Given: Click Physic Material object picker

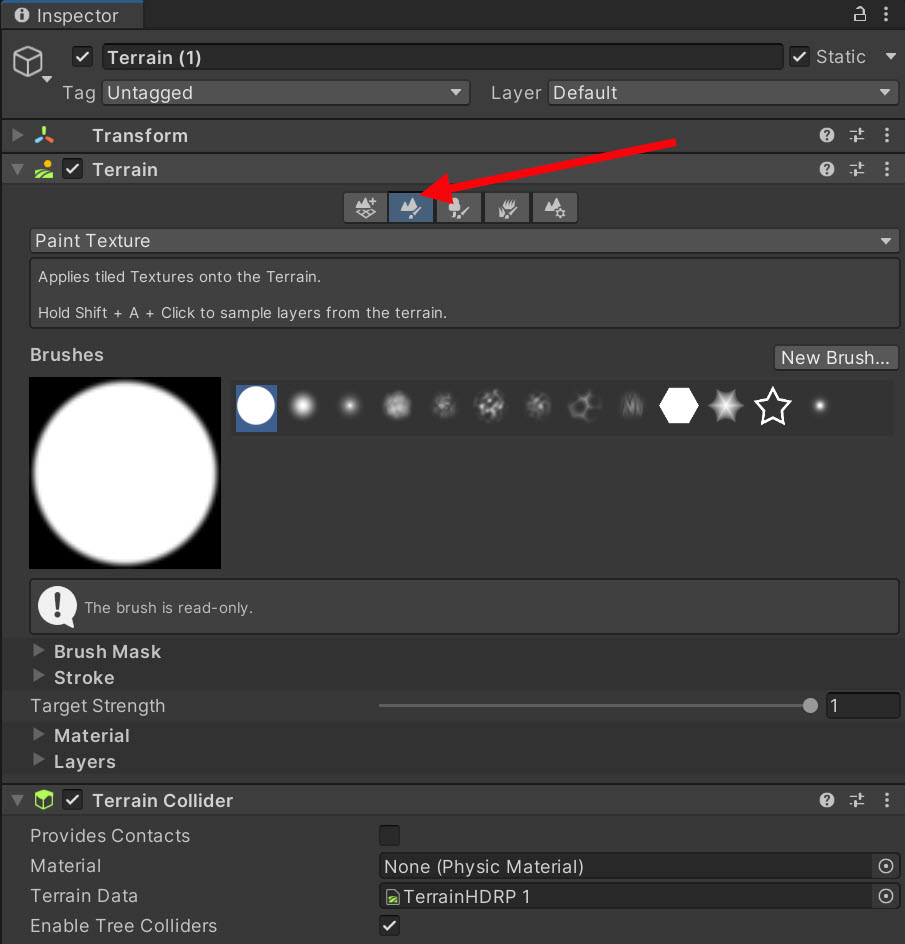Looking at the screenshot, I should point(886,866).
